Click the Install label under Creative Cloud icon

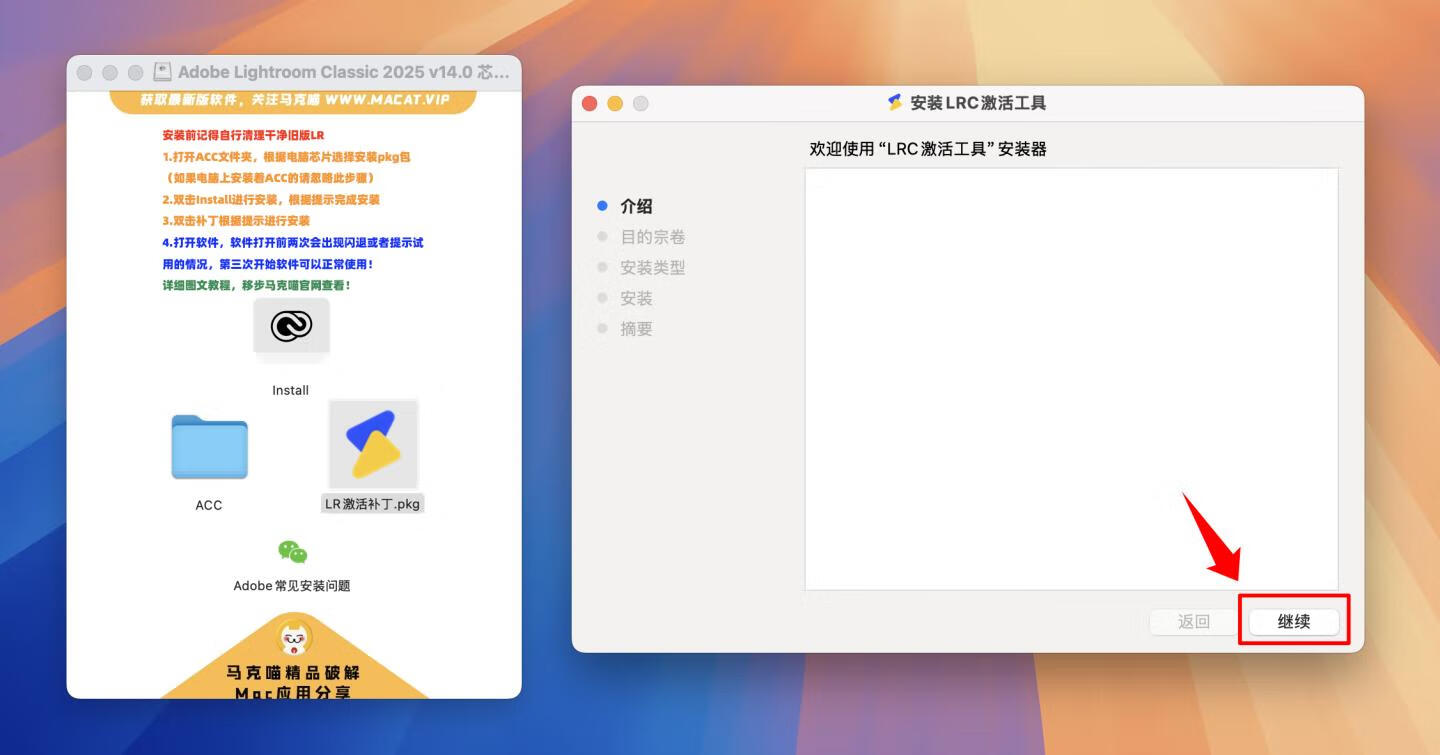point(291,390)
